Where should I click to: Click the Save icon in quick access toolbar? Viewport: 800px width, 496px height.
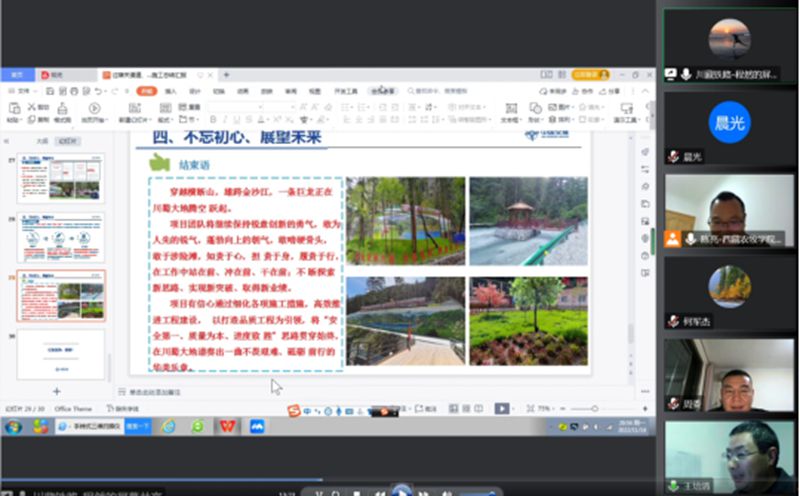48,91
